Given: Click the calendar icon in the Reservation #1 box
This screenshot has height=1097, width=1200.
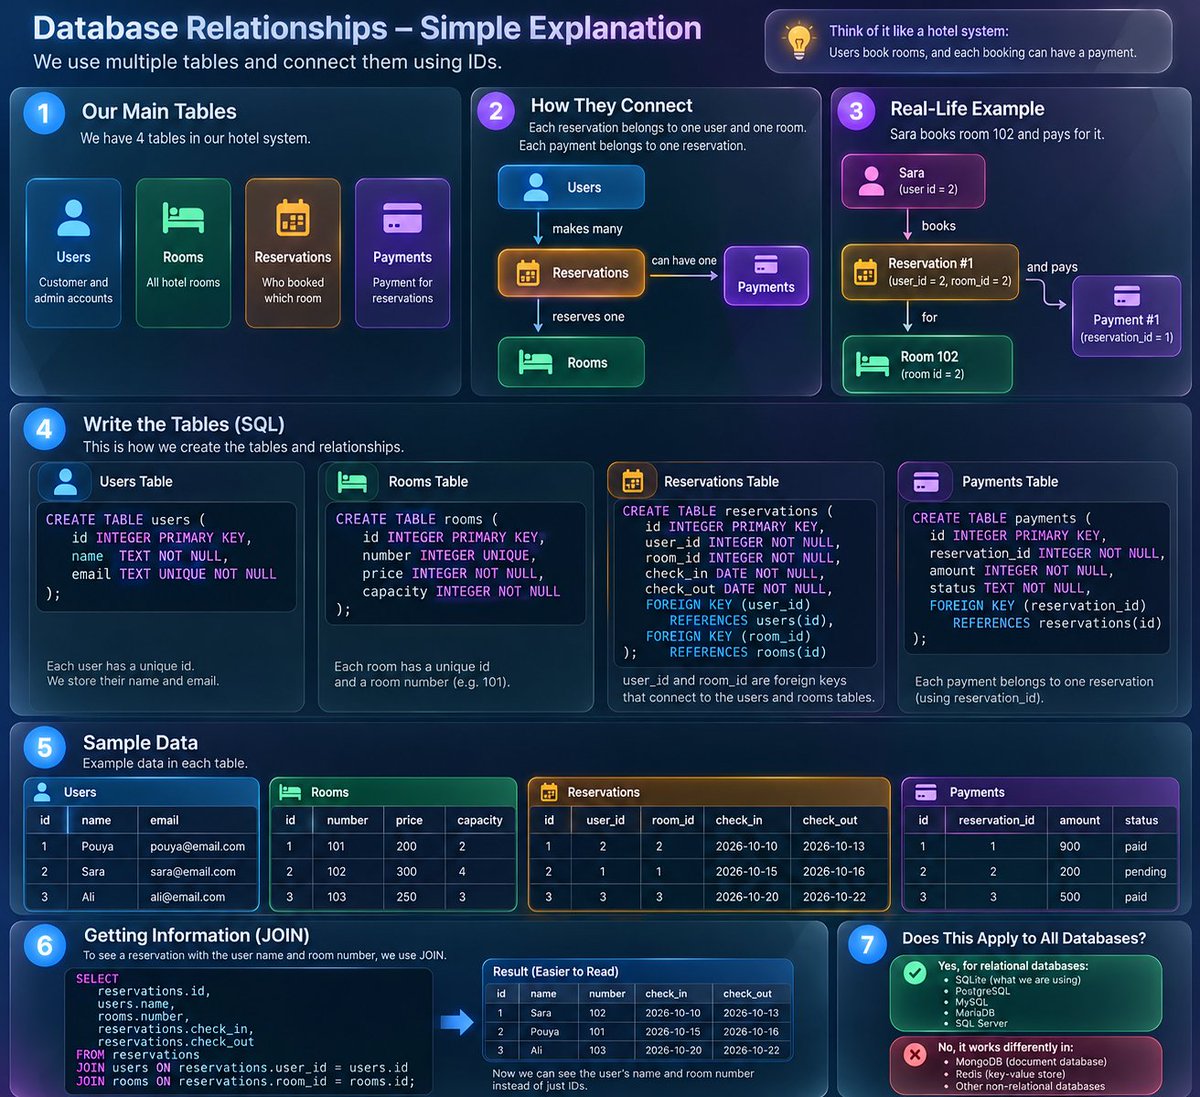Looking at the screenshot, I should click(865, 271).
